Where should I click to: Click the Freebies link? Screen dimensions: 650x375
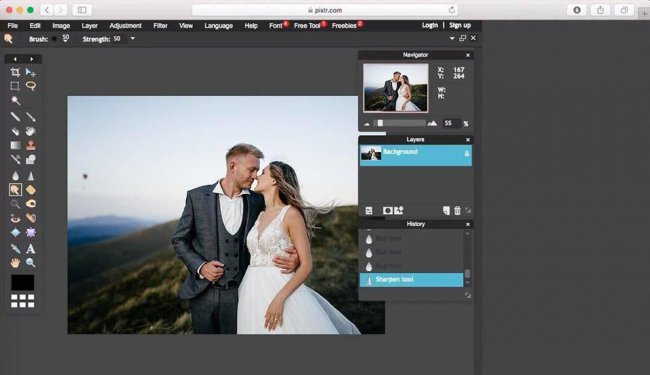click(x=344, y=26)
